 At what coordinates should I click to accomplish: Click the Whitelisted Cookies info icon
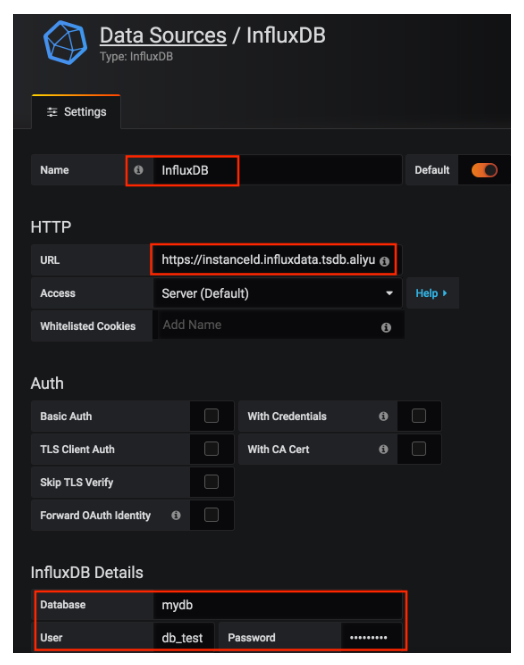(x=386, y=327)
